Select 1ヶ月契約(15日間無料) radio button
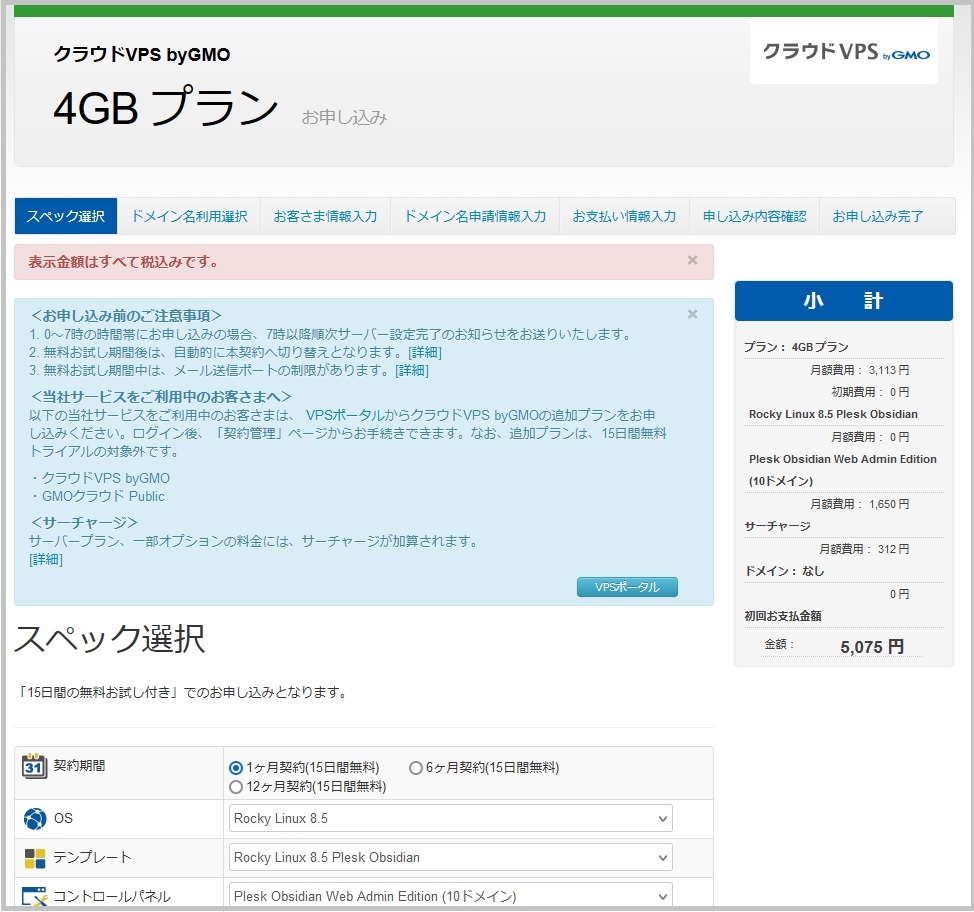 tap(236, 768)
